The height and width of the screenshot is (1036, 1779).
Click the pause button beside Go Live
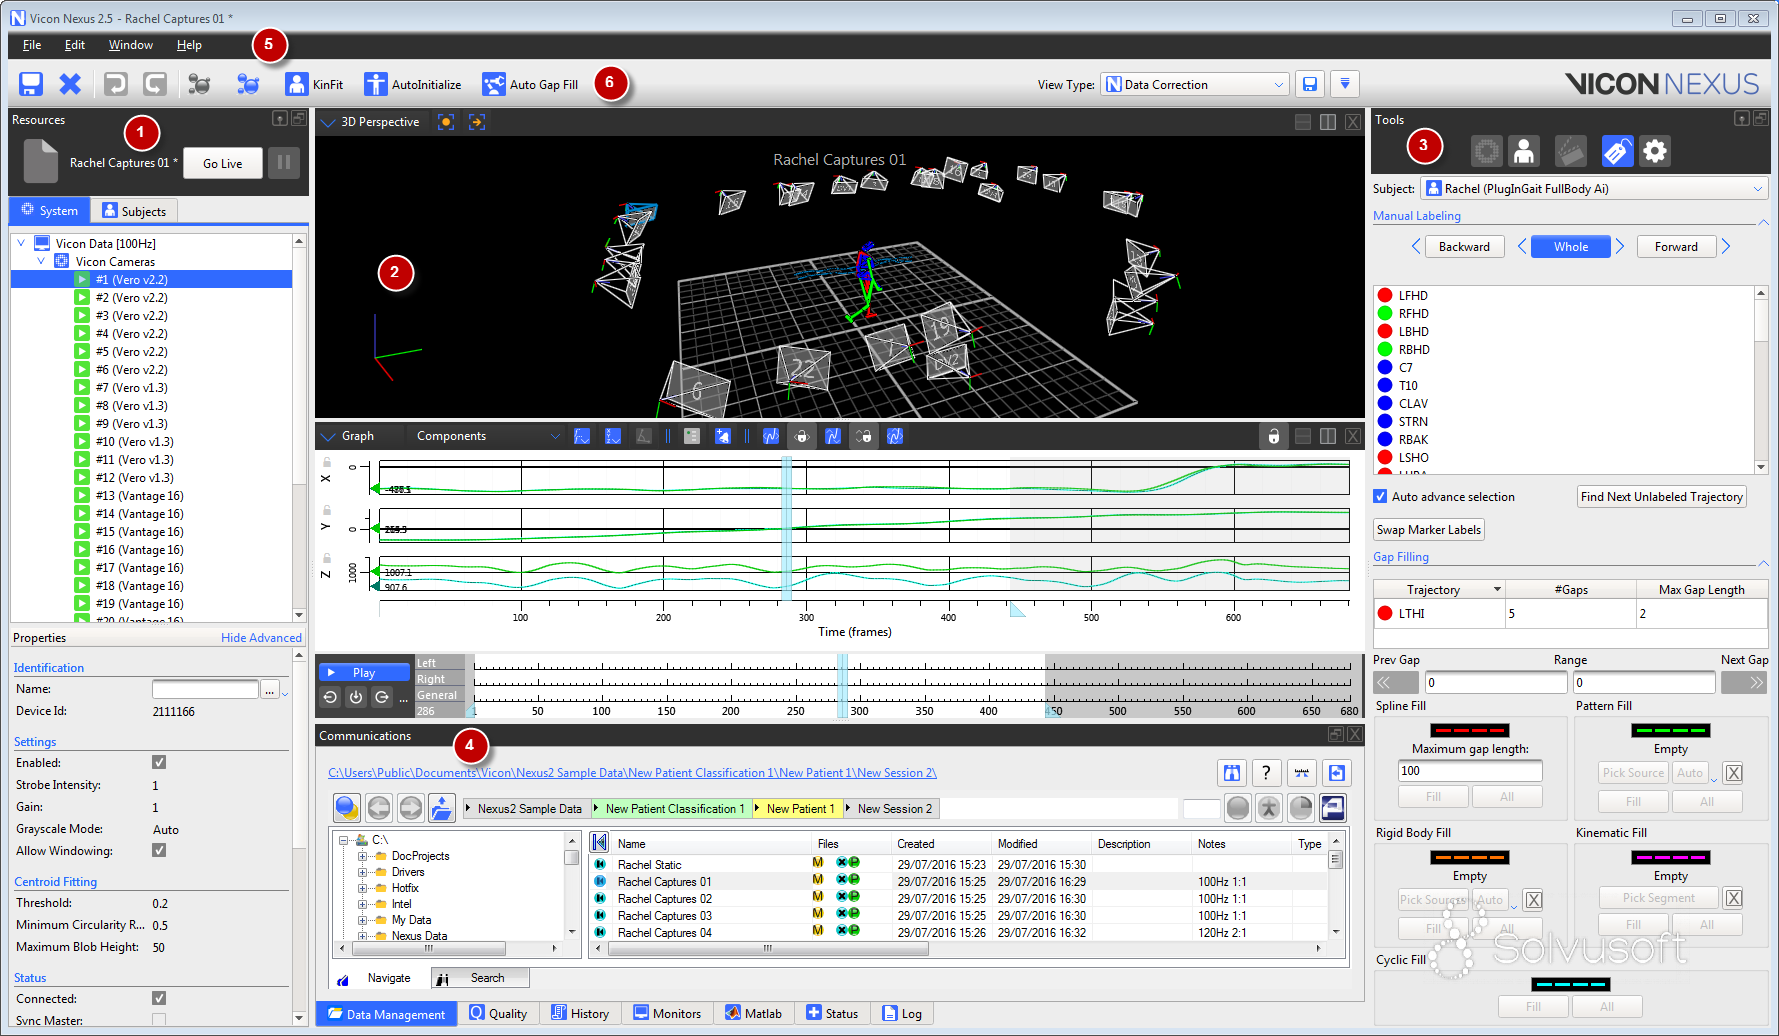pyautogui.click(x=284, y=163)
